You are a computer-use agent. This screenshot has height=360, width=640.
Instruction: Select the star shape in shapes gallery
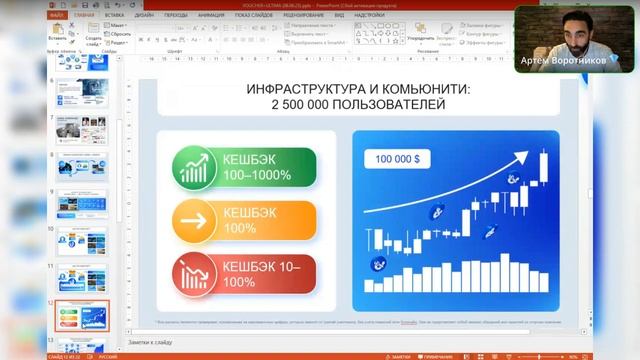[395, 41]
